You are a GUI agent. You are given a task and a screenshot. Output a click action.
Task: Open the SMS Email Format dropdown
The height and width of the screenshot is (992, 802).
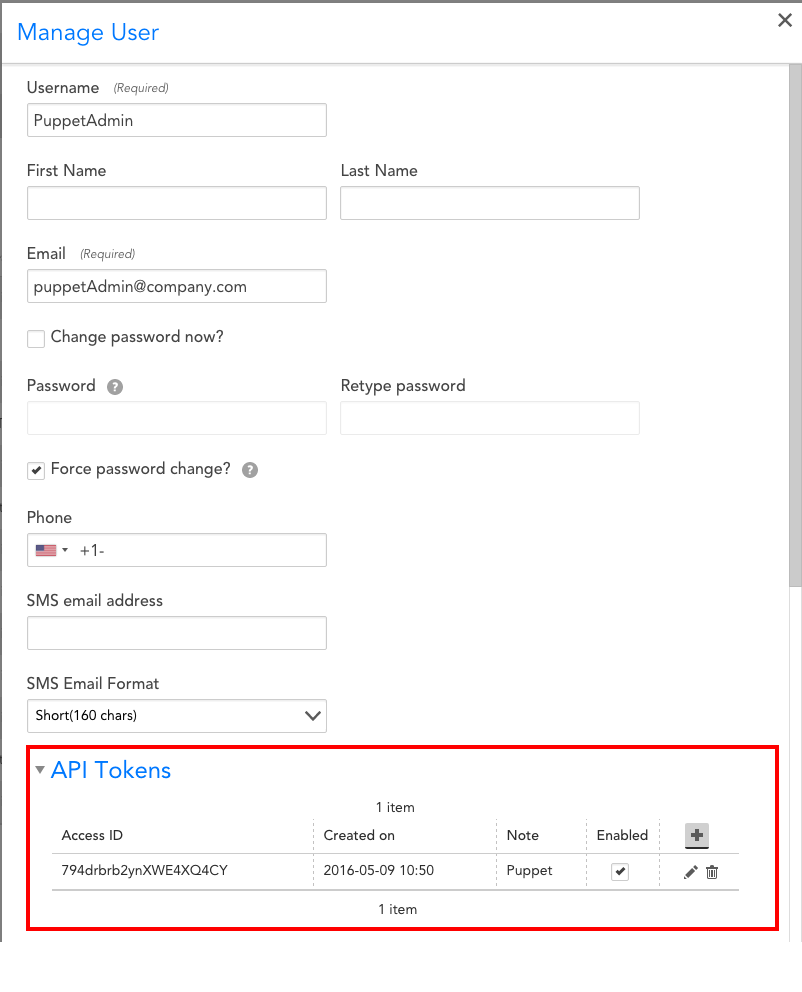pyautogui.click(x=177, y=716)
